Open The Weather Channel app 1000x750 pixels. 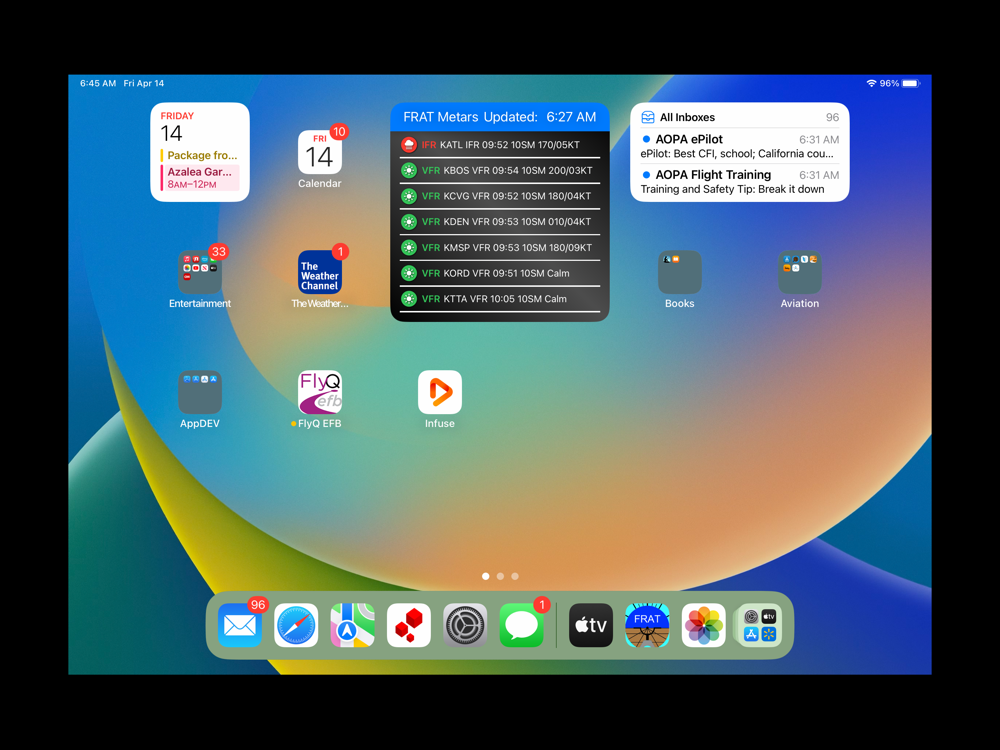pos(320,272)
